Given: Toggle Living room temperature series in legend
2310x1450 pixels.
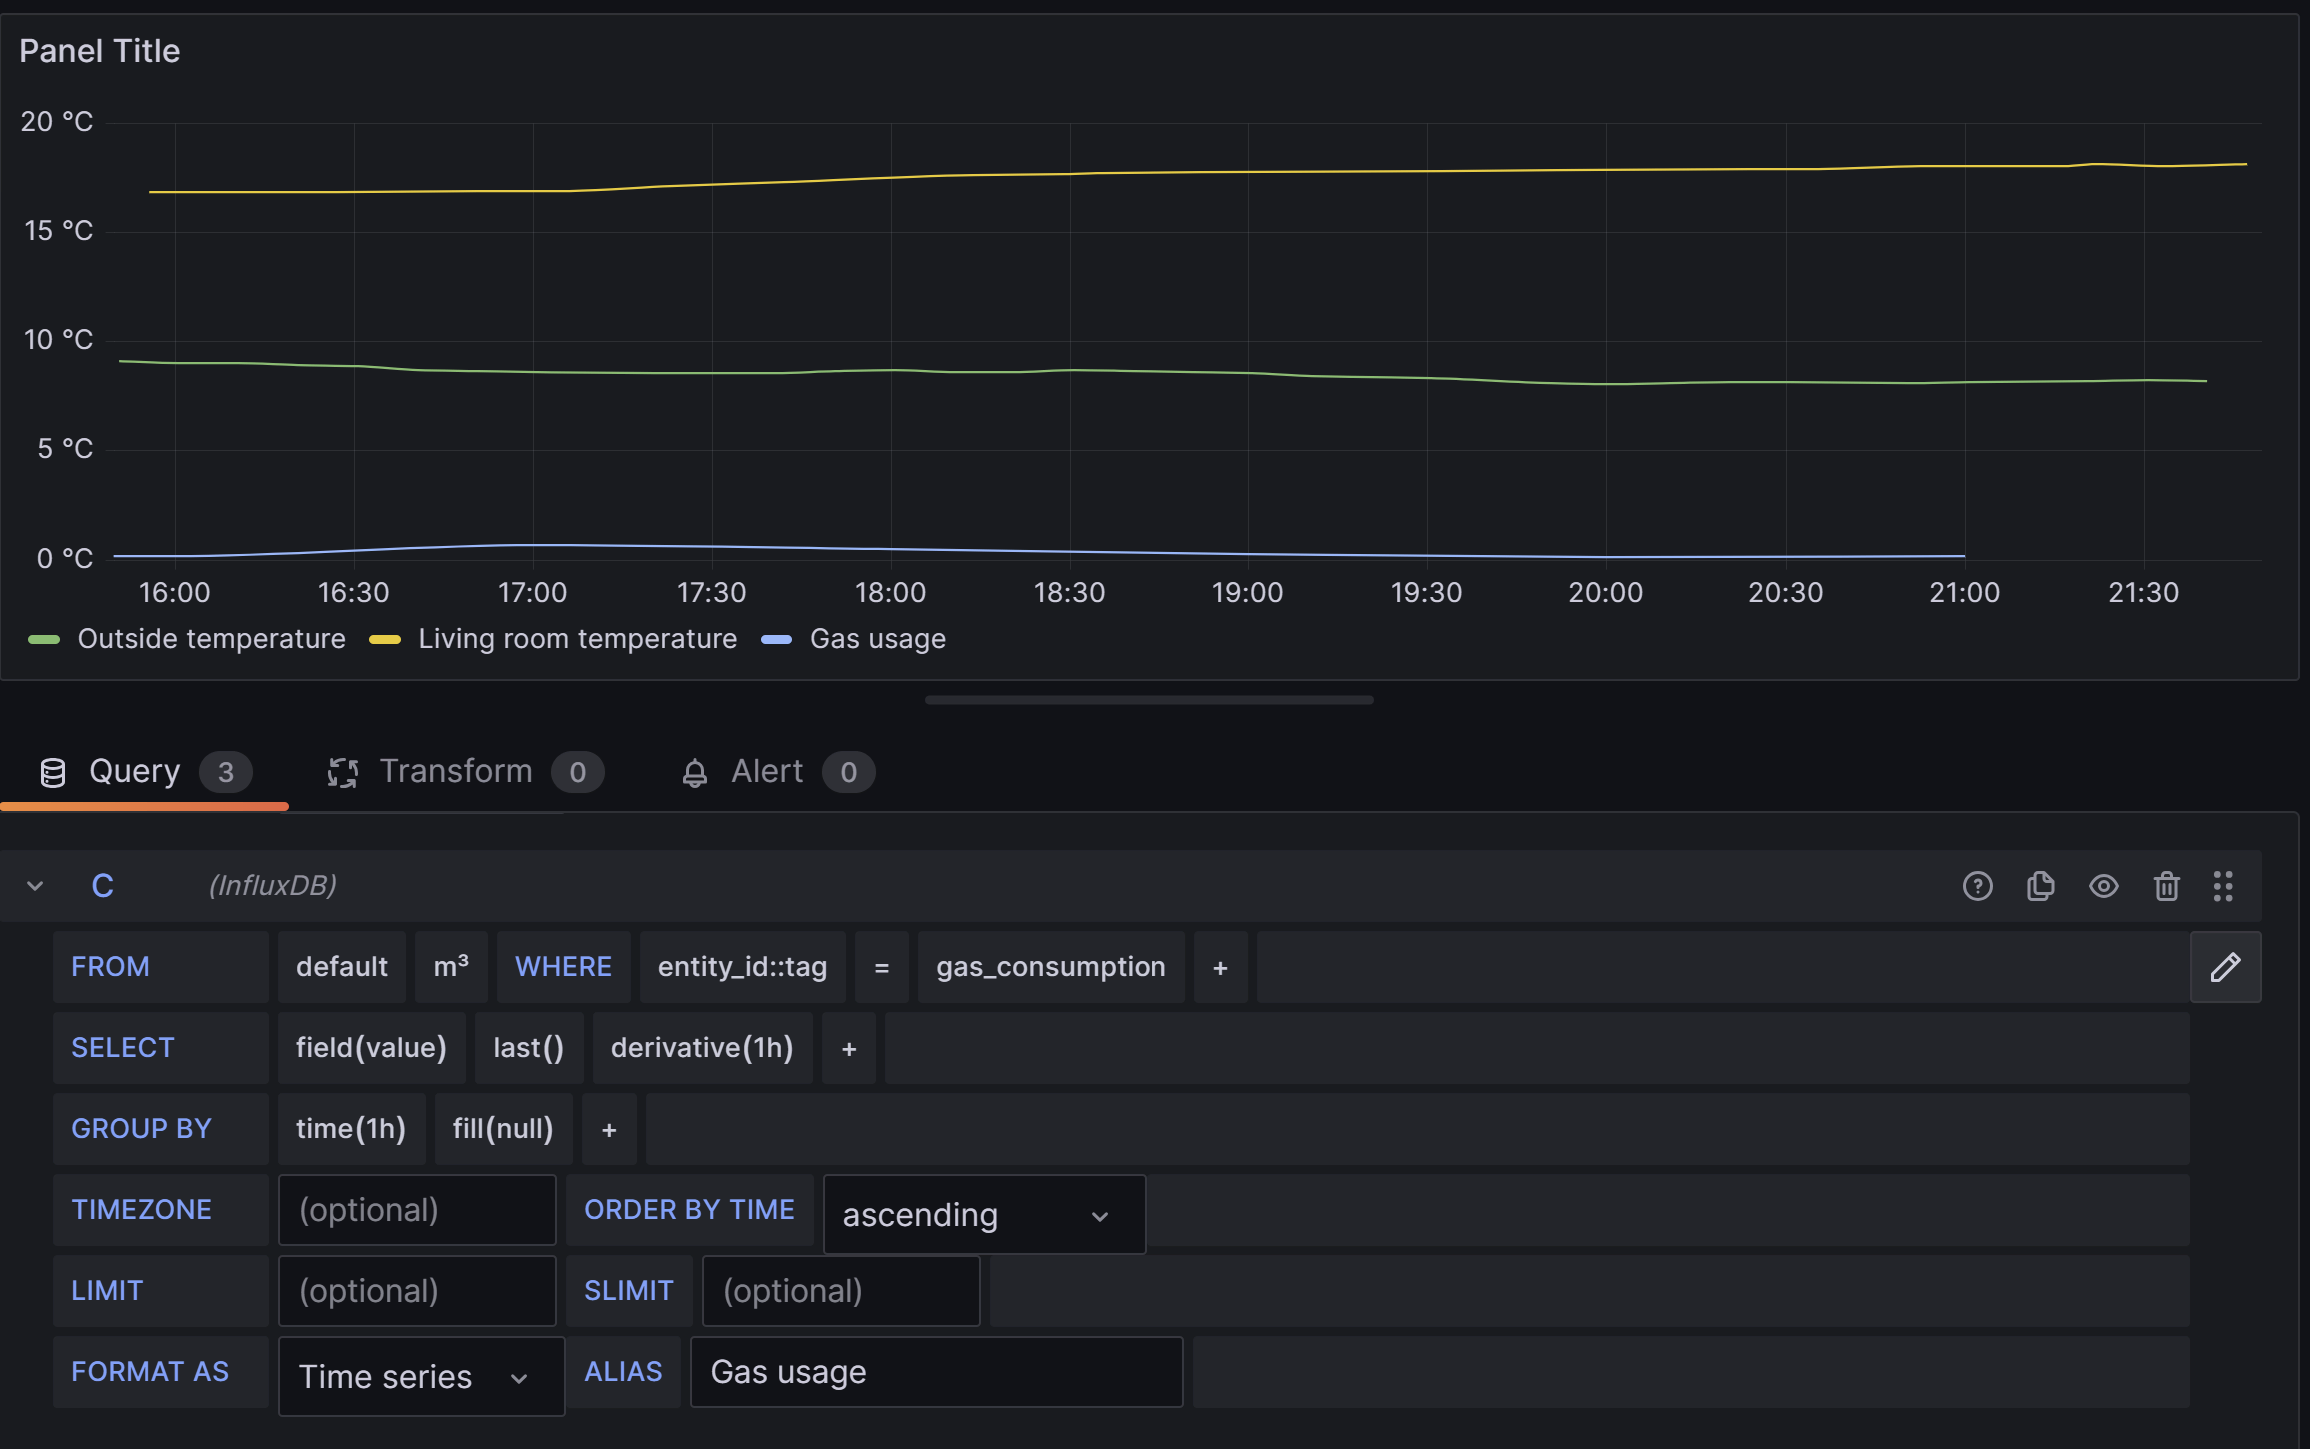Looking at the screenshot, I should (577, 639).
